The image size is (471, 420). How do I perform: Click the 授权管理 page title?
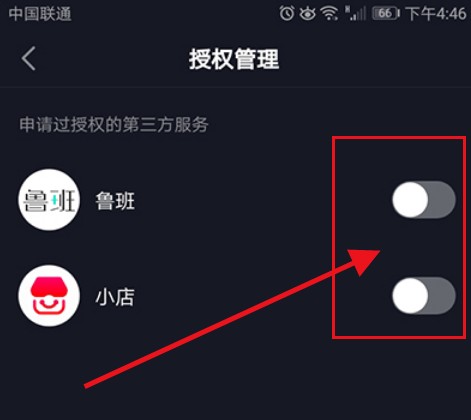[x=234, y=59]
